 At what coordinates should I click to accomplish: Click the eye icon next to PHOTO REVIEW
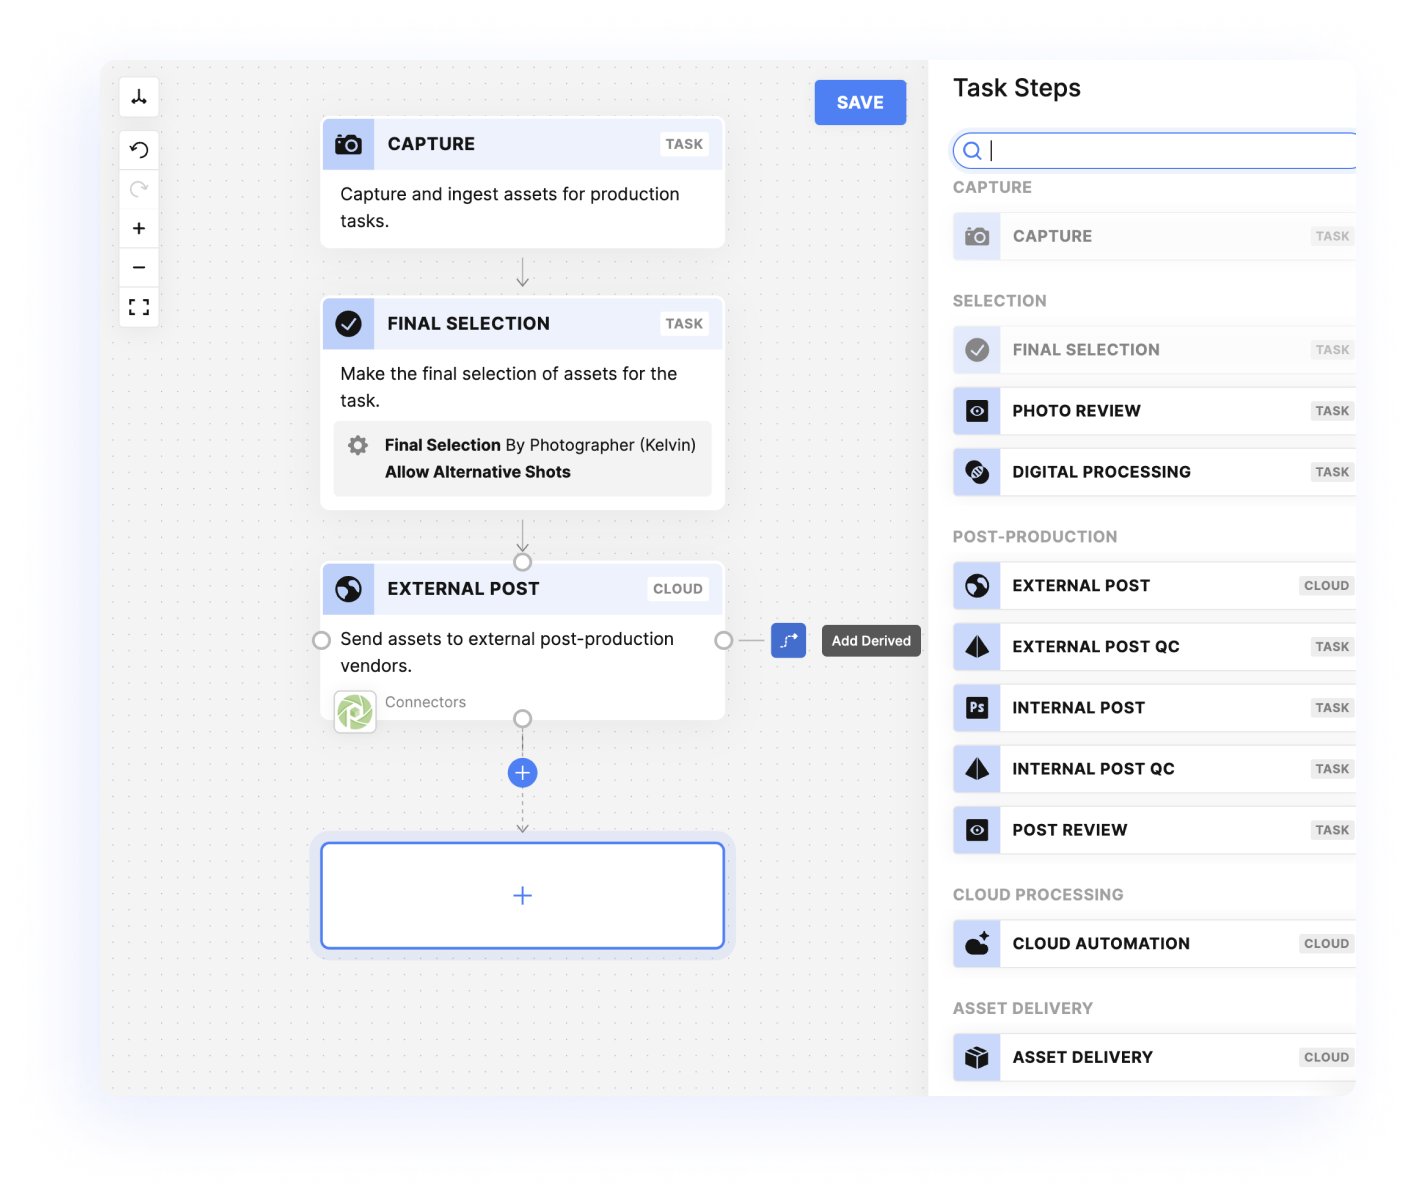(x=976, y=411)
